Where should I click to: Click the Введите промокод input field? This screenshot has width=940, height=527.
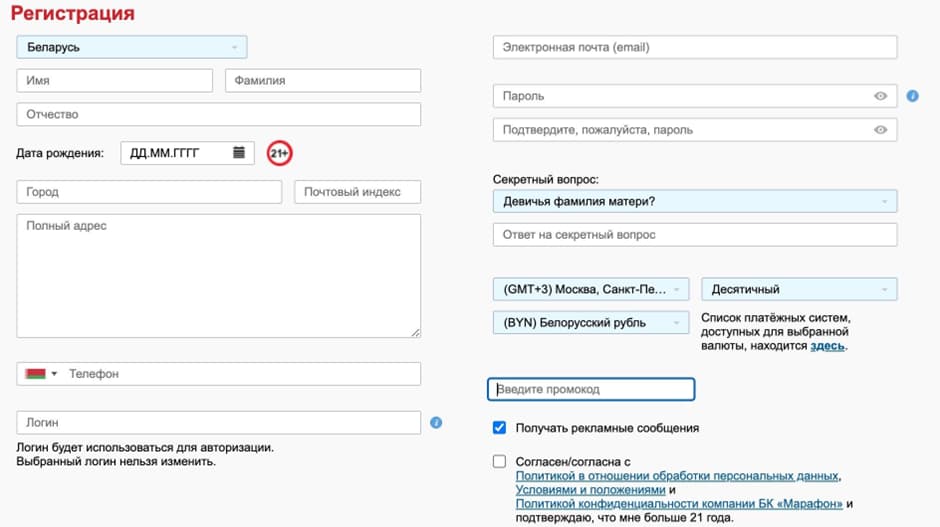click(x=590, y=389)
